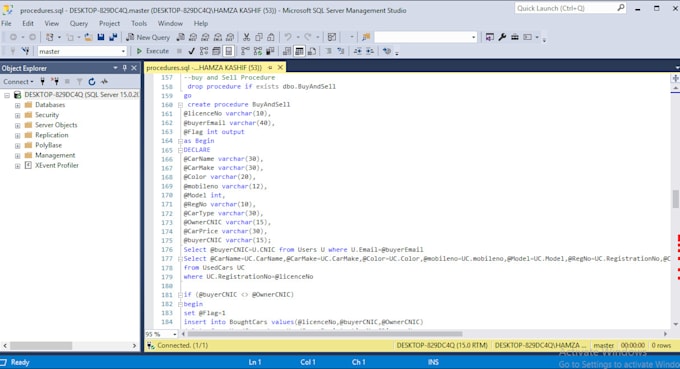Open the View menu
Image resolution: width=680 pixels, height=369 pixels.
coord(52,23)
